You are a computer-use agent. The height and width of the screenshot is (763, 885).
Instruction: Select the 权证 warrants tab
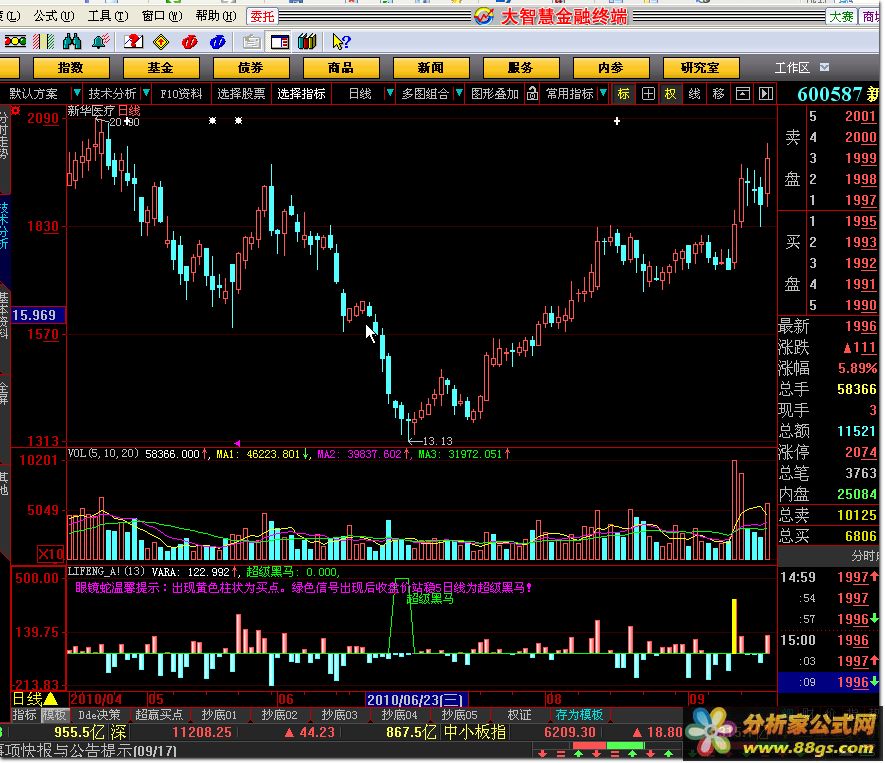click(x=519, y=715)
